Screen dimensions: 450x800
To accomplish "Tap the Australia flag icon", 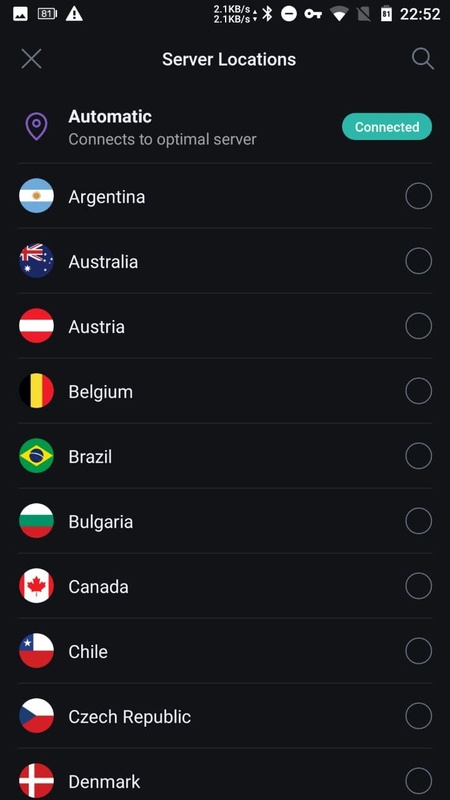I will (x=37, y=261).
